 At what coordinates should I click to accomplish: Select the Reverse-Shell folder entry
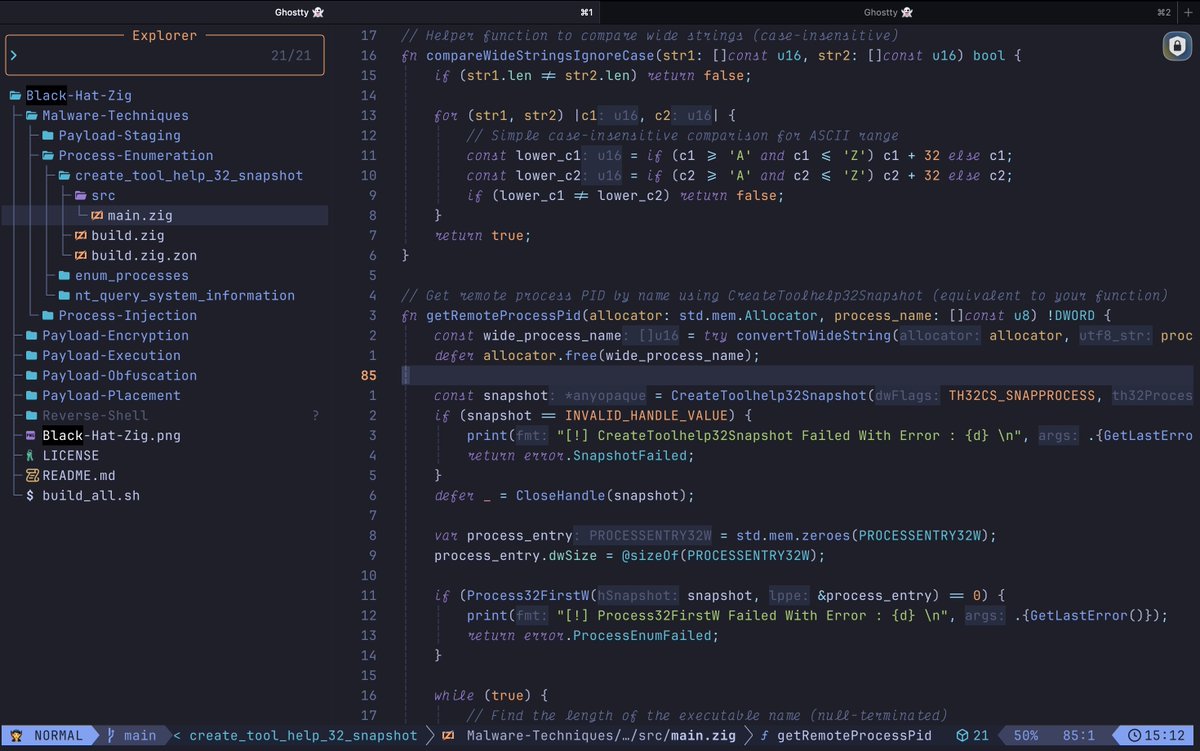tap(95, 415)
